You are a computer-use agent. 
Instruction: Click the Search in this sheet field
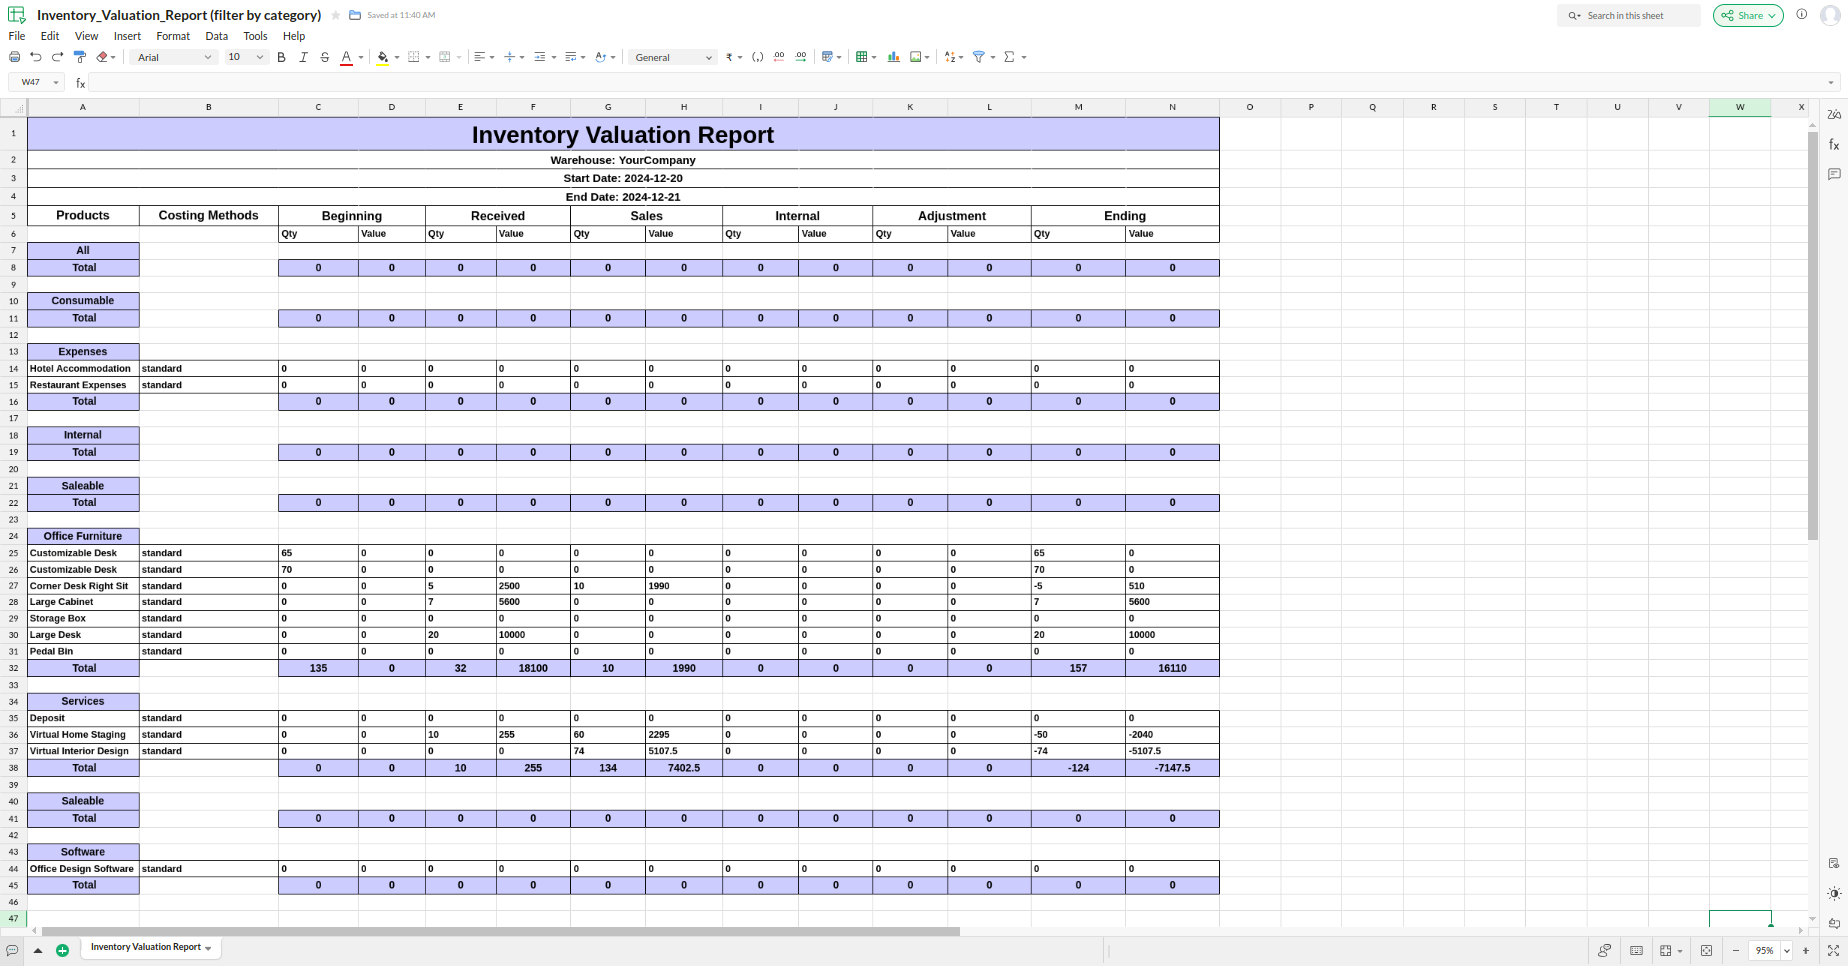pyautogui.click(x=1628, y=15)
